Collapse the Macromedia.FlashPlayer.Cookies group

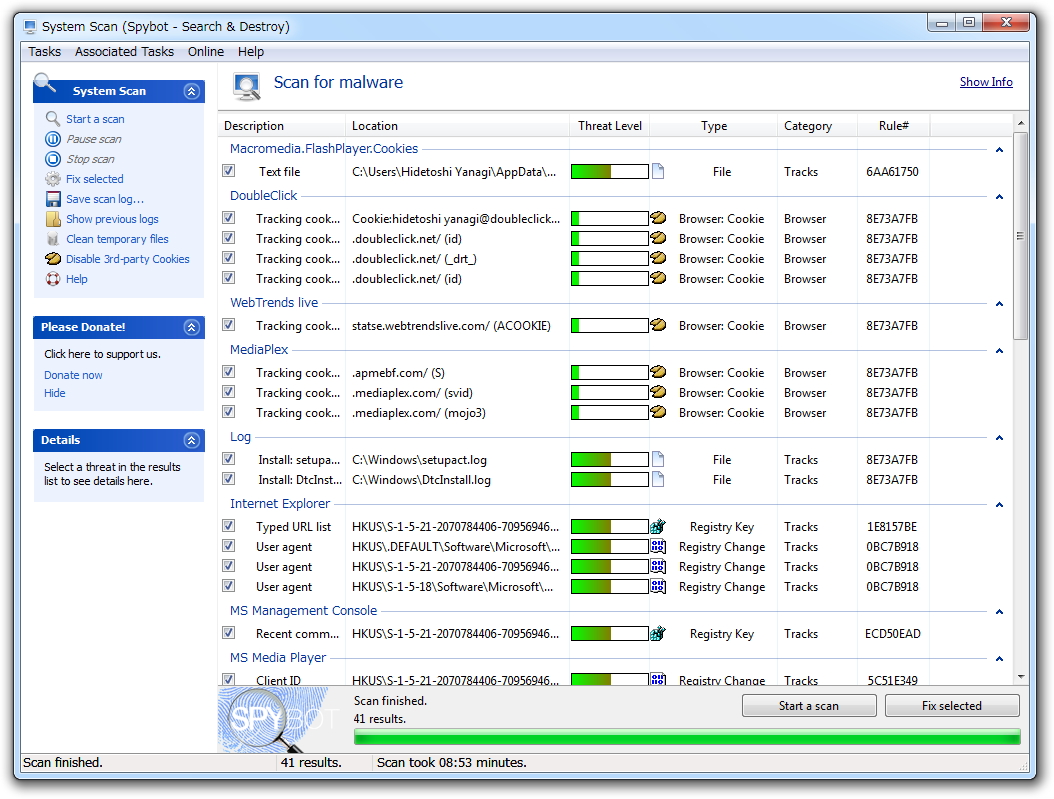(1000, 150)
